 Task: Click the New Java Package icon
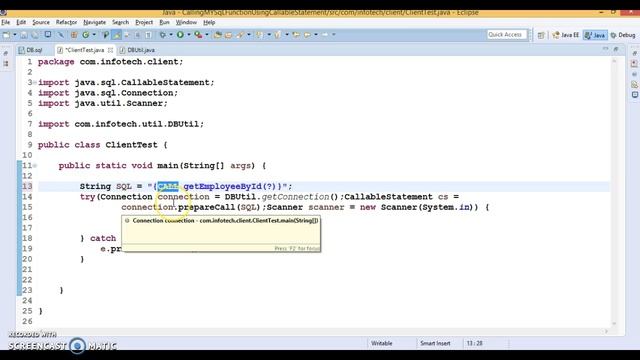coord(74,35)
